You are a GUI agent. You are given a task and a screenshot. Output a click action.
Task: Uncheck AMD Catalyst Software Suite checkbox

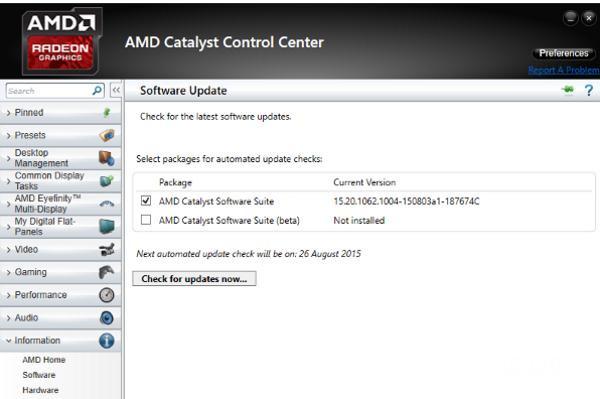pos(146,200)
